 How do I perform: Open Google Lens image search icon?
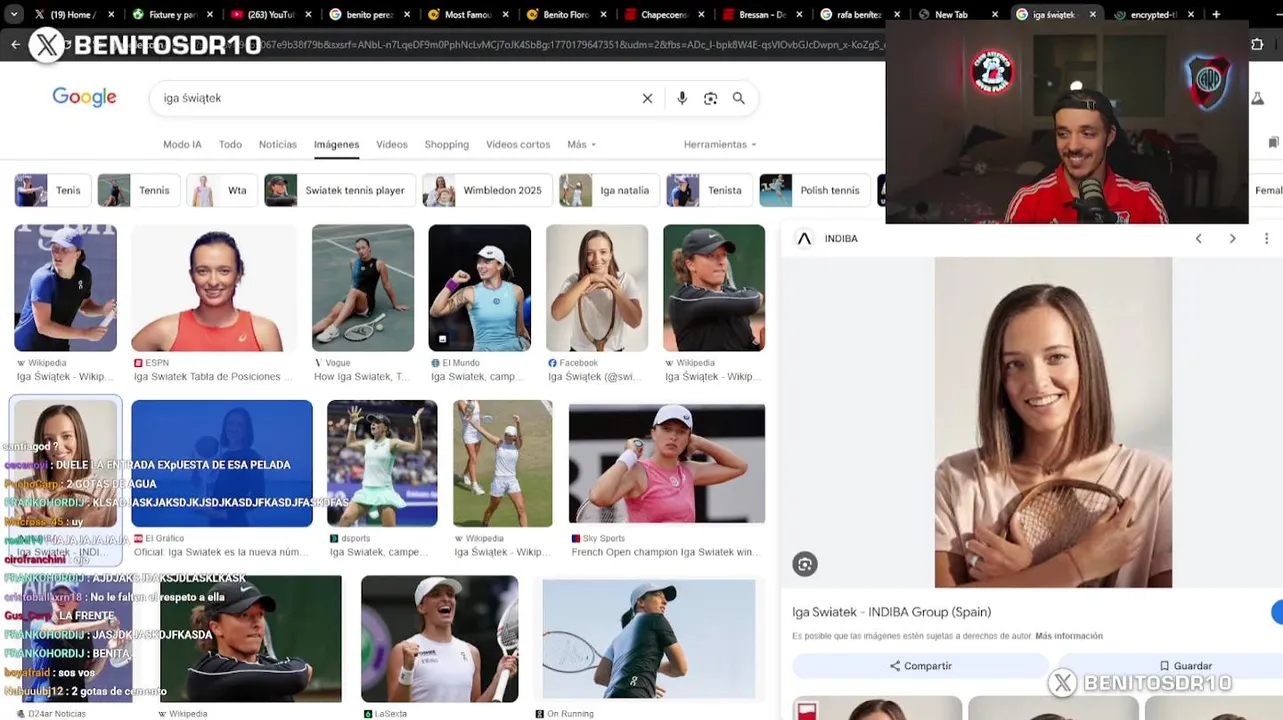tap(710, 98)
